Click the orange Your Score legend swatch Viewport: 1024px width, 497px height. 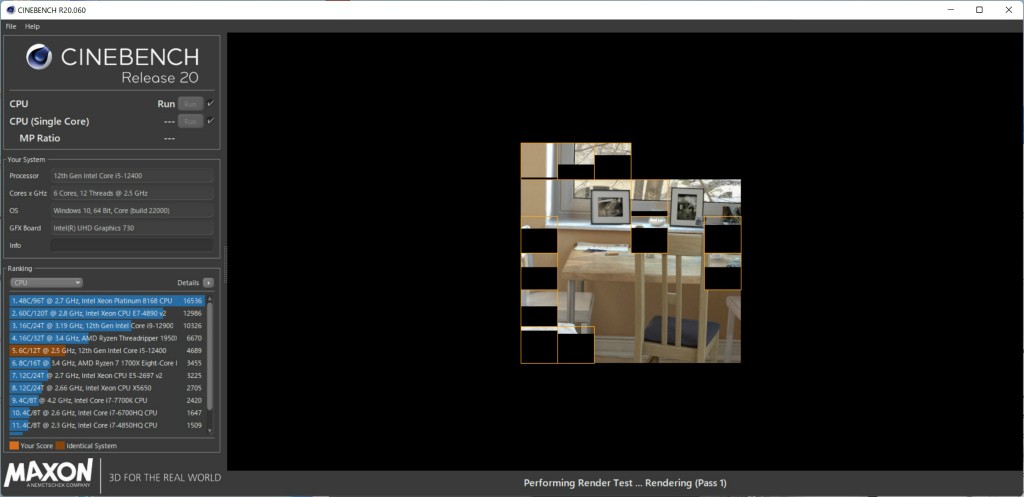(14, 446)
